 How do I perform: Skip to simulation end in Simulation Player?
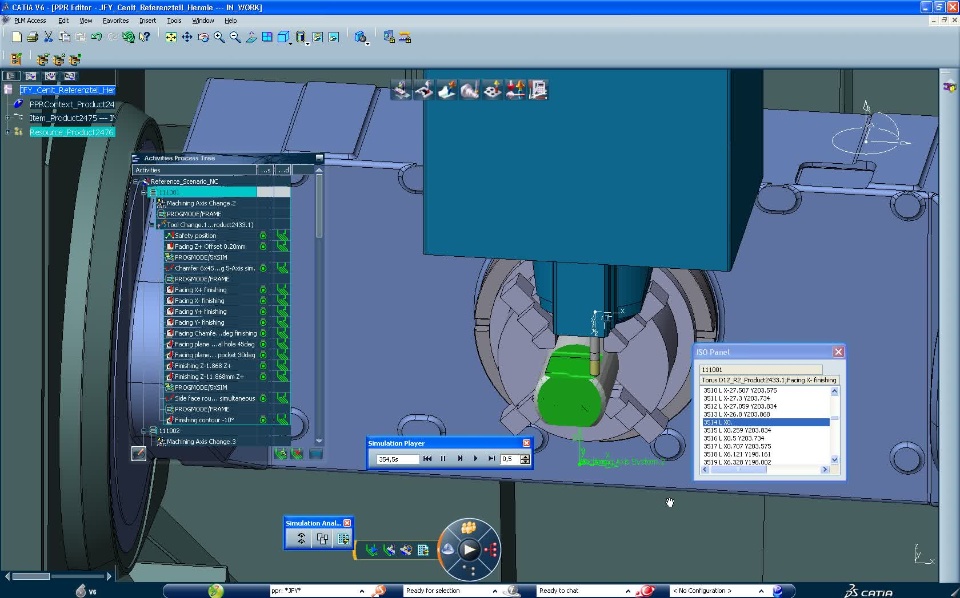coord(492,458)
